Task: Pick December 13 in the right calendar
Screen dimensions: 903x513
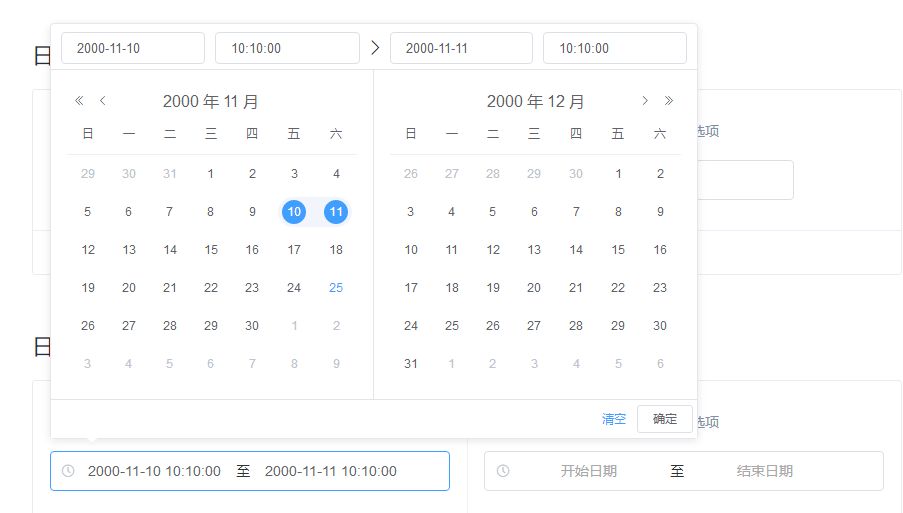Action: coord(534,250)
